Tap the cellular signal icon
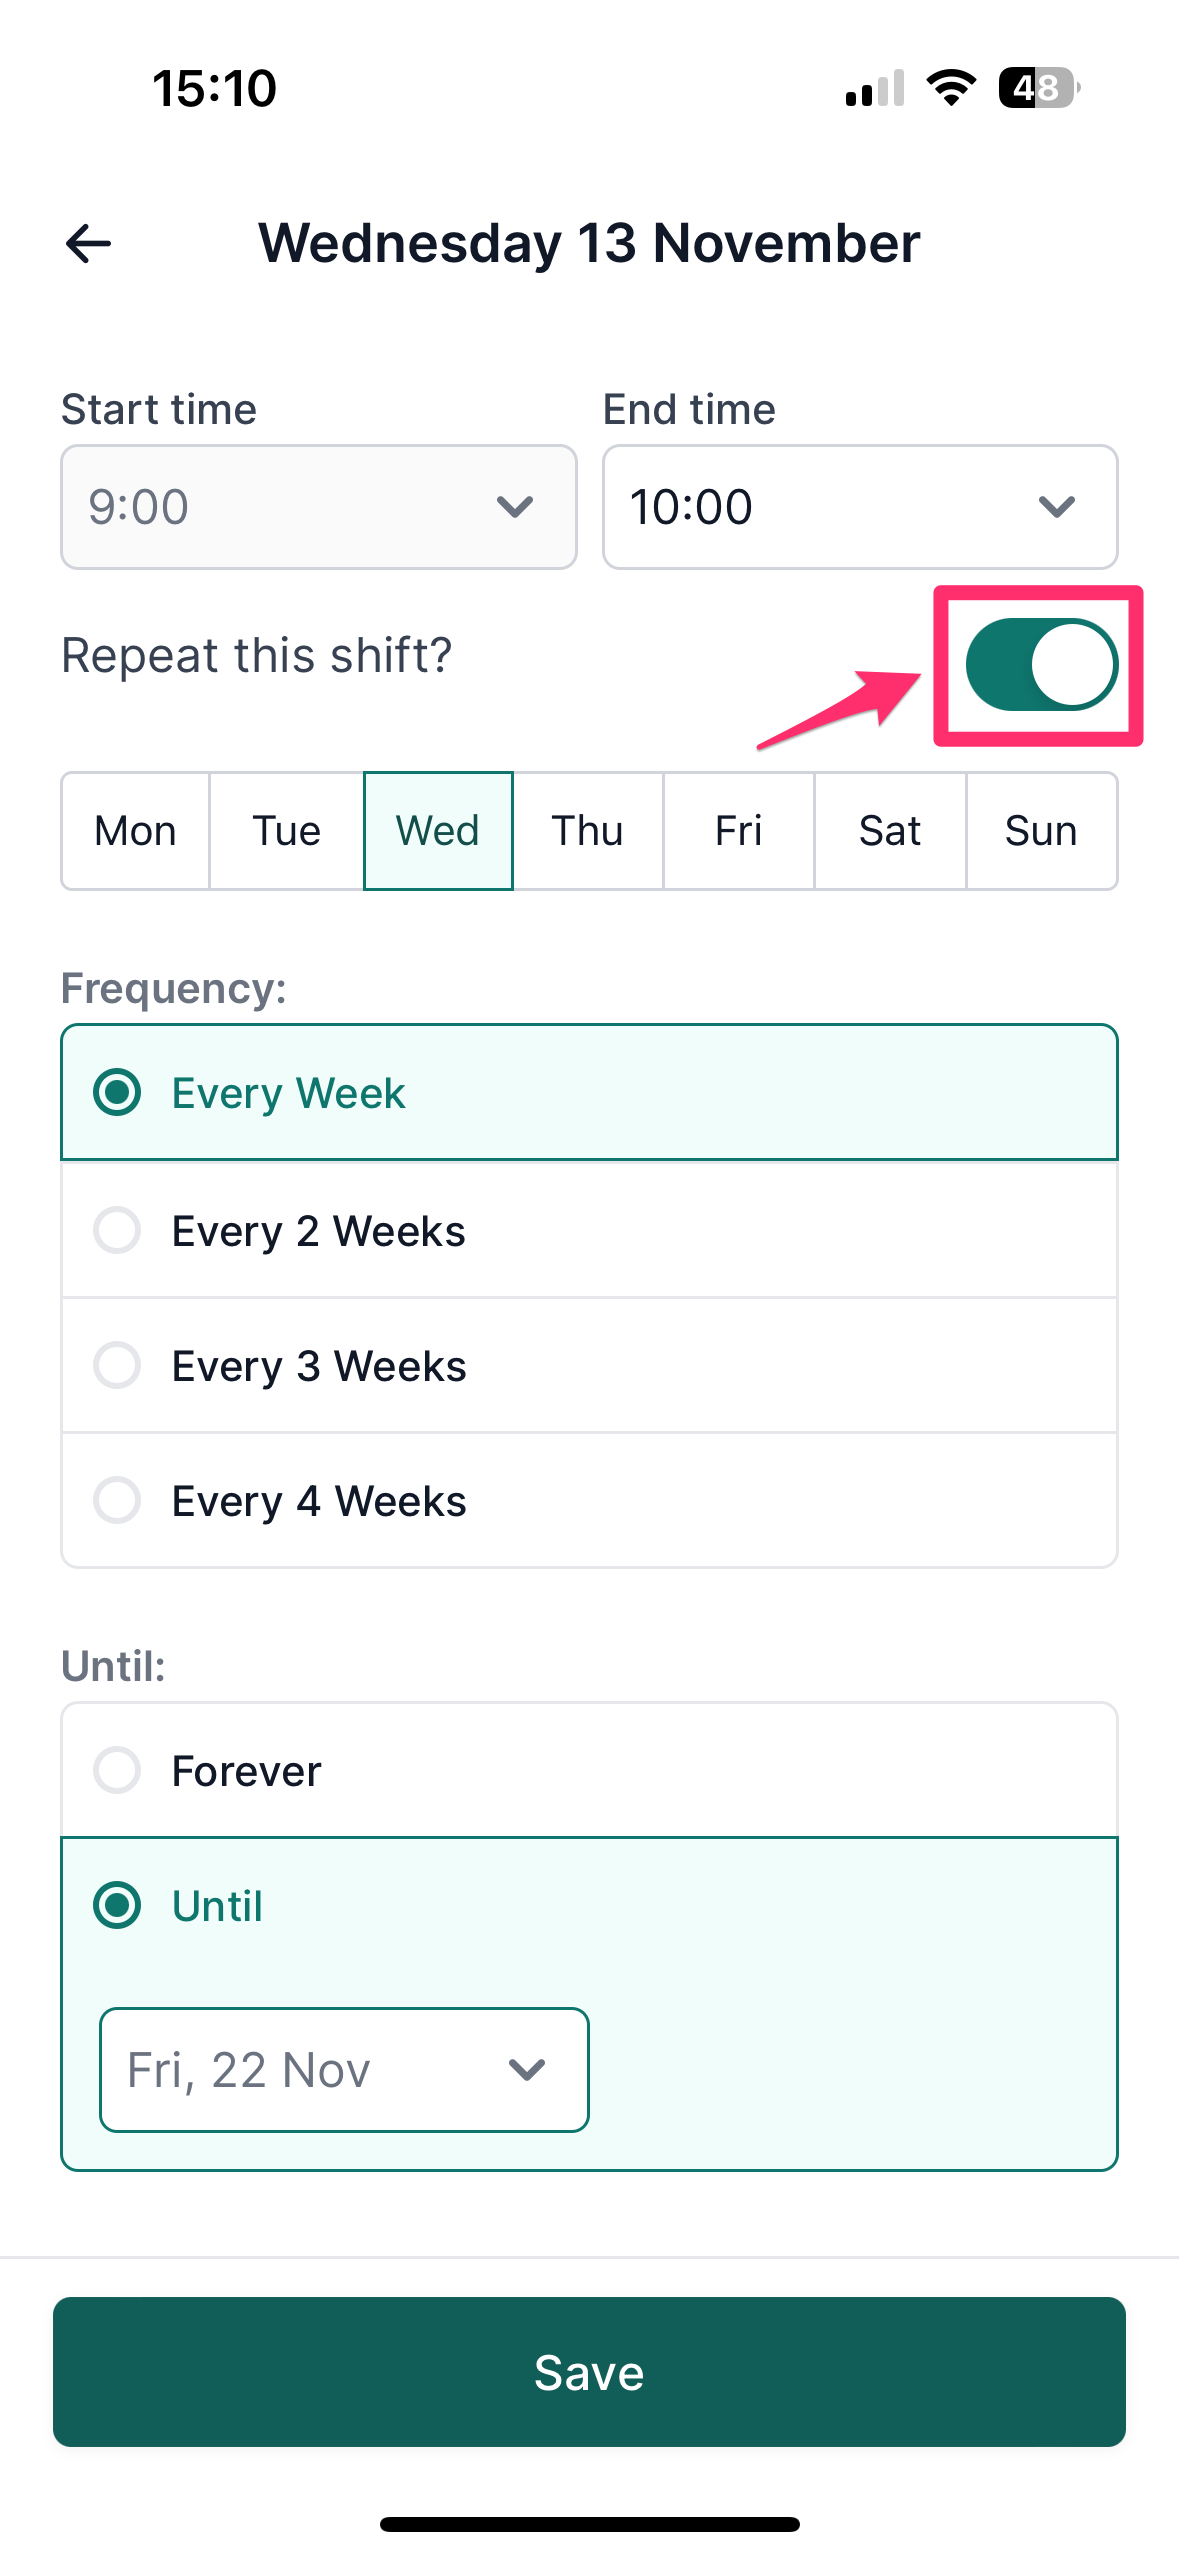Screen dimensions: 1179x2556 tap(875, 88)
